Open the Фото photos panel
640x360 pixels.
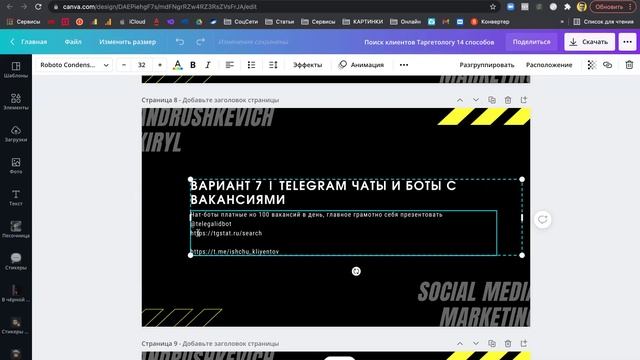16,166
